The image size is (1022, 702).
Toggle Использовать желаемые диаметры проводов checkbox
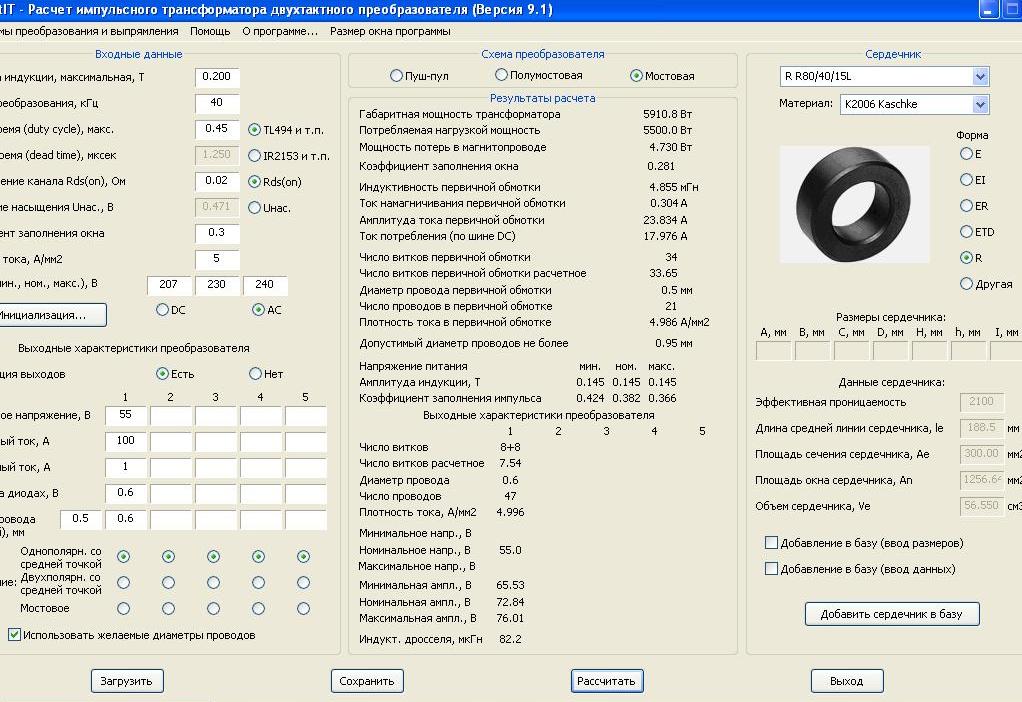[15, 634]
